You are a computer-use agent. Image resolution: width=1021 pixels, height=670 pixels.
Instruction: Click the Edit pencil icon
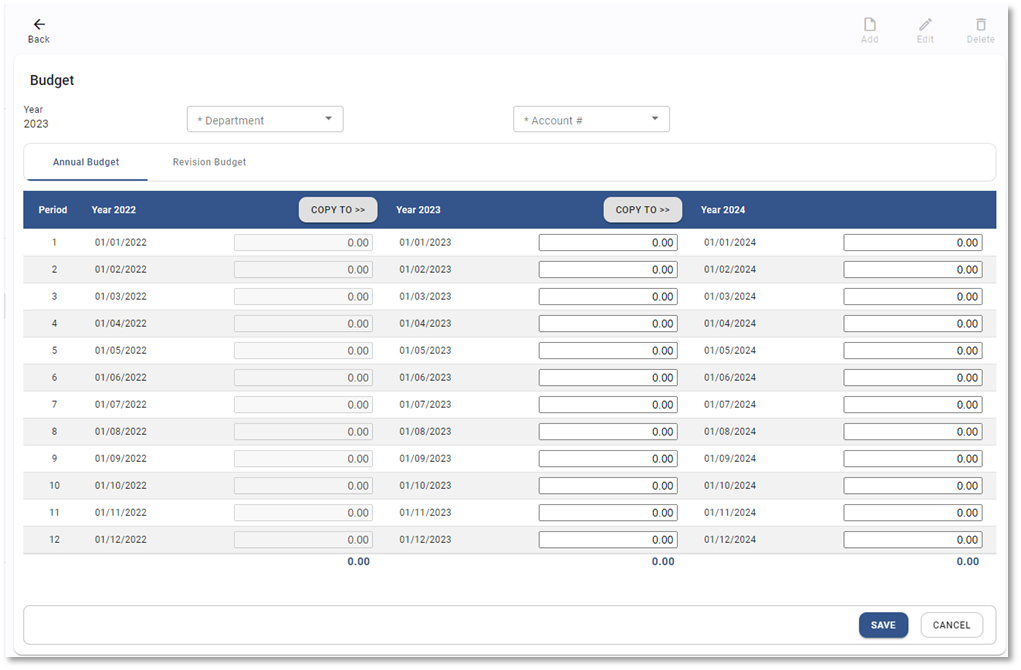[925, 25]
